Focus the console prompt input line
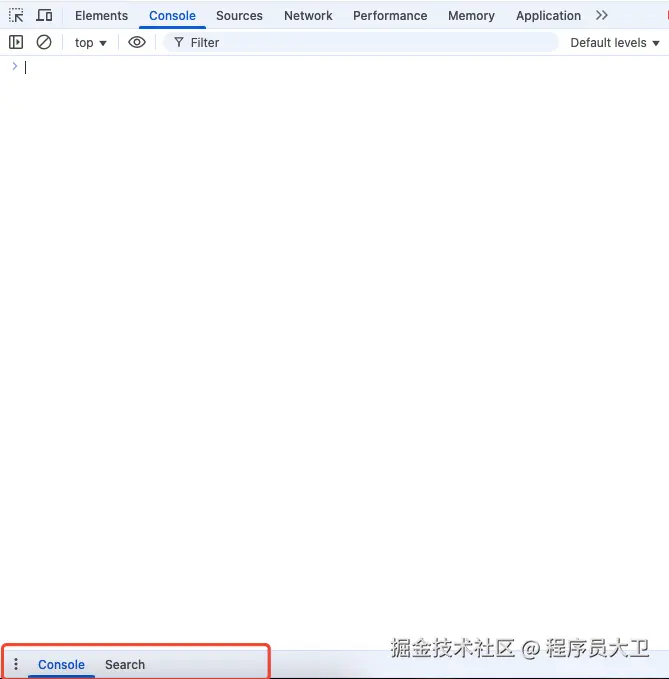Viewport: 669px width, 679px height. coord(300,67)
